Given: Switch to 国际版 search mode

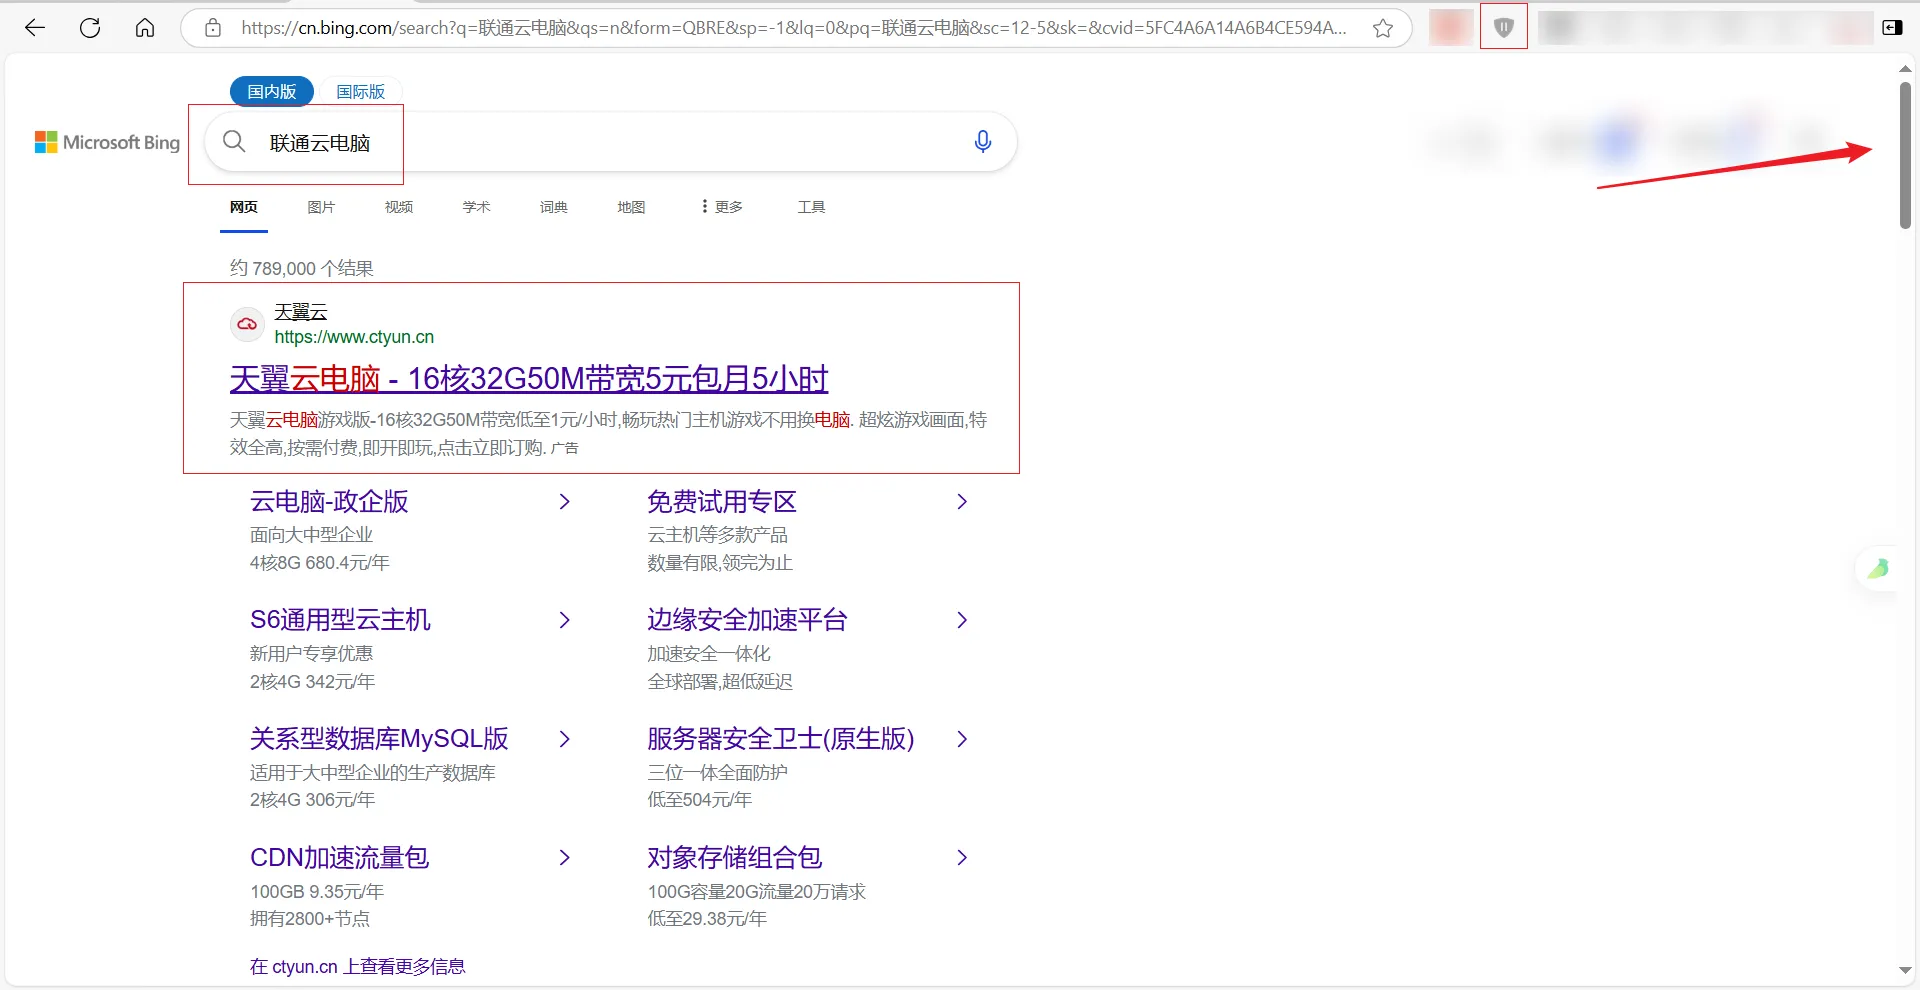Looking at the screenshot, I should click(360, 91).
